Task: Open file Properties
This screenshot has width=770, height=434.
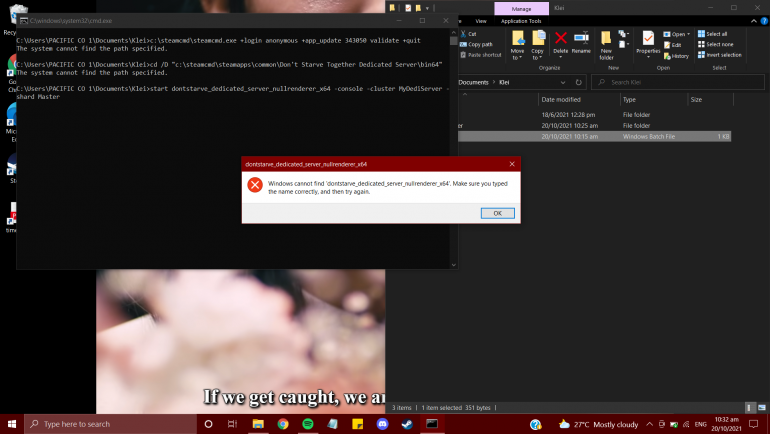Action: (x=648, y=44)
